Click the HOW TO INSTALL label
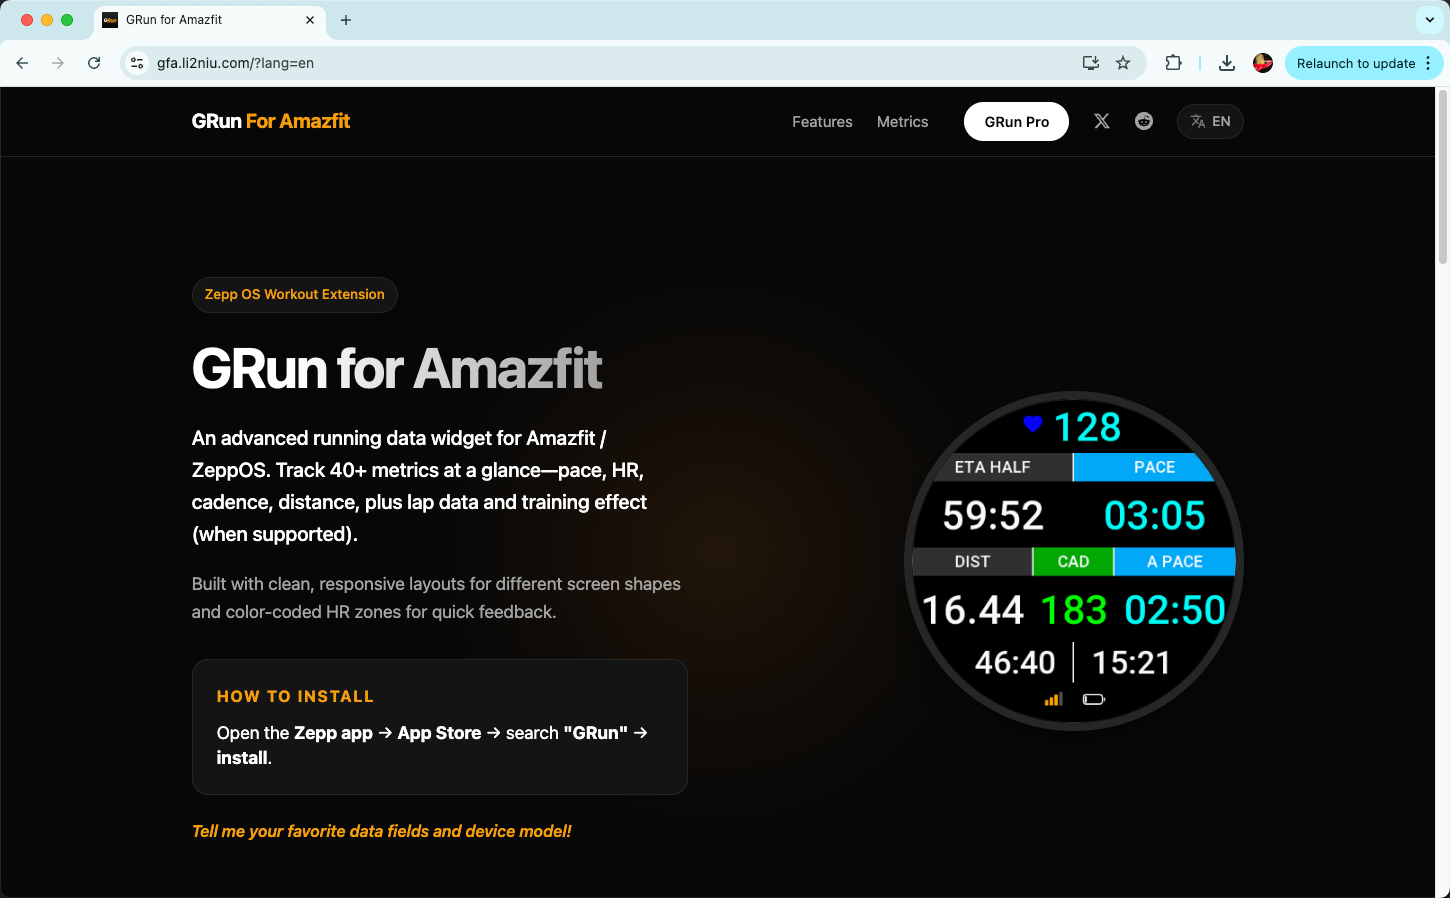Image resolution: width=1450 pixels, height=898 pixels. coord(295,696)
